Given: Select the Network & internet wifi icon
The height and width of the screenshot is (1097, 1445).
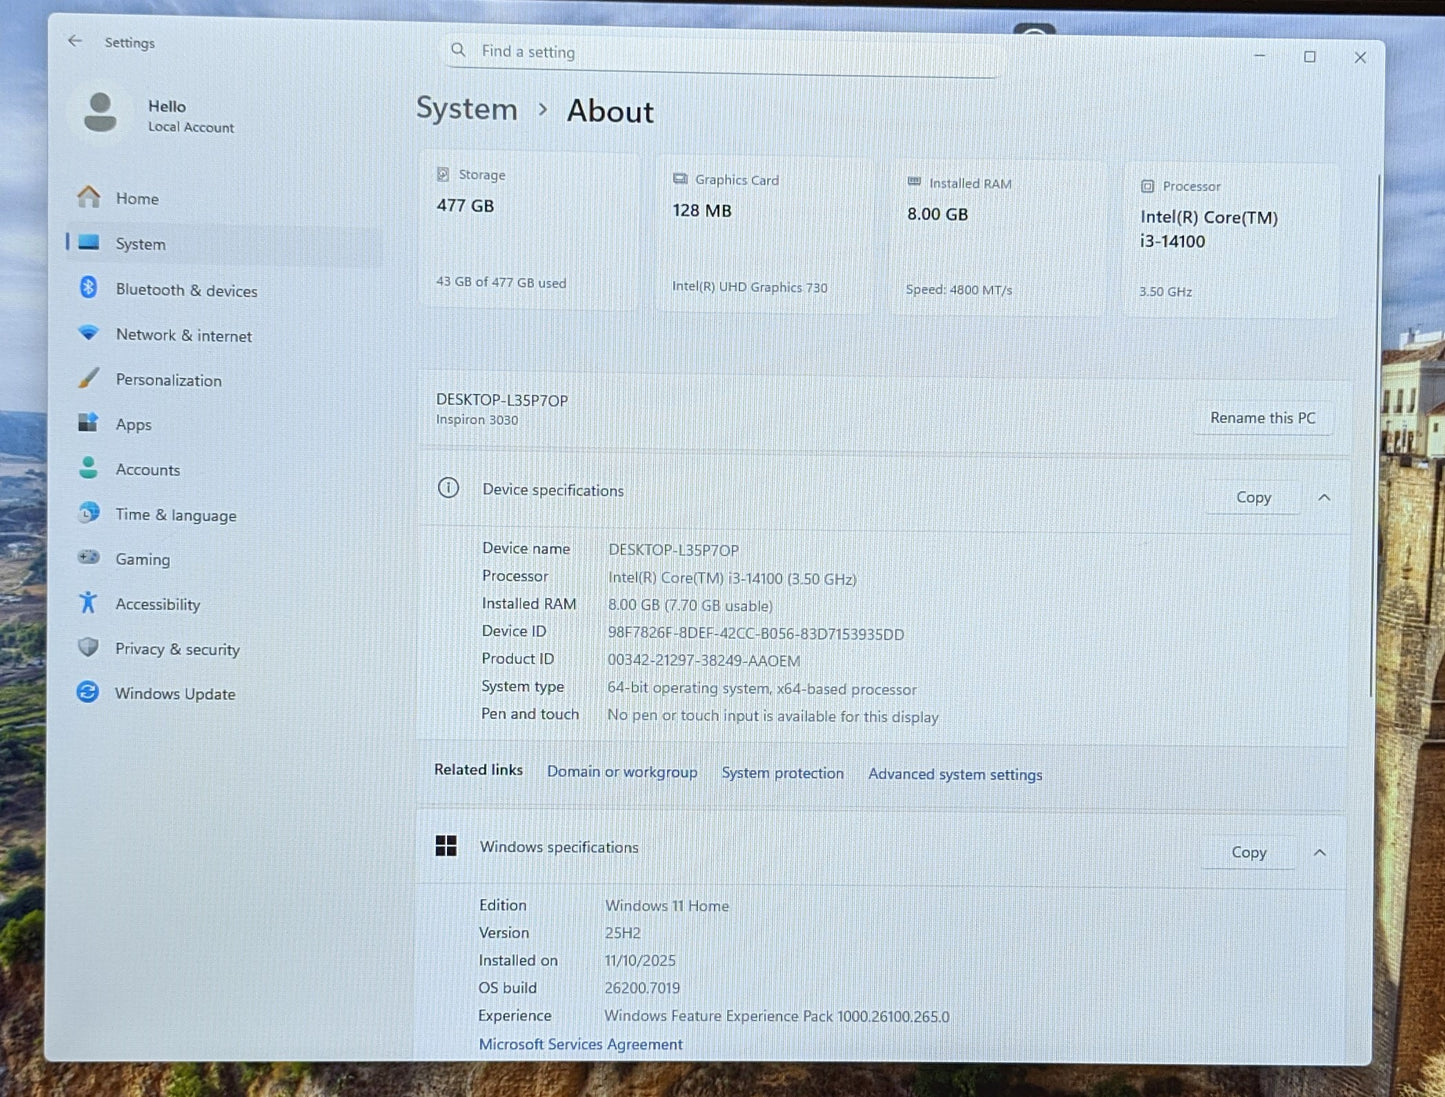Looking at the screenshot, I should point(88,333).
